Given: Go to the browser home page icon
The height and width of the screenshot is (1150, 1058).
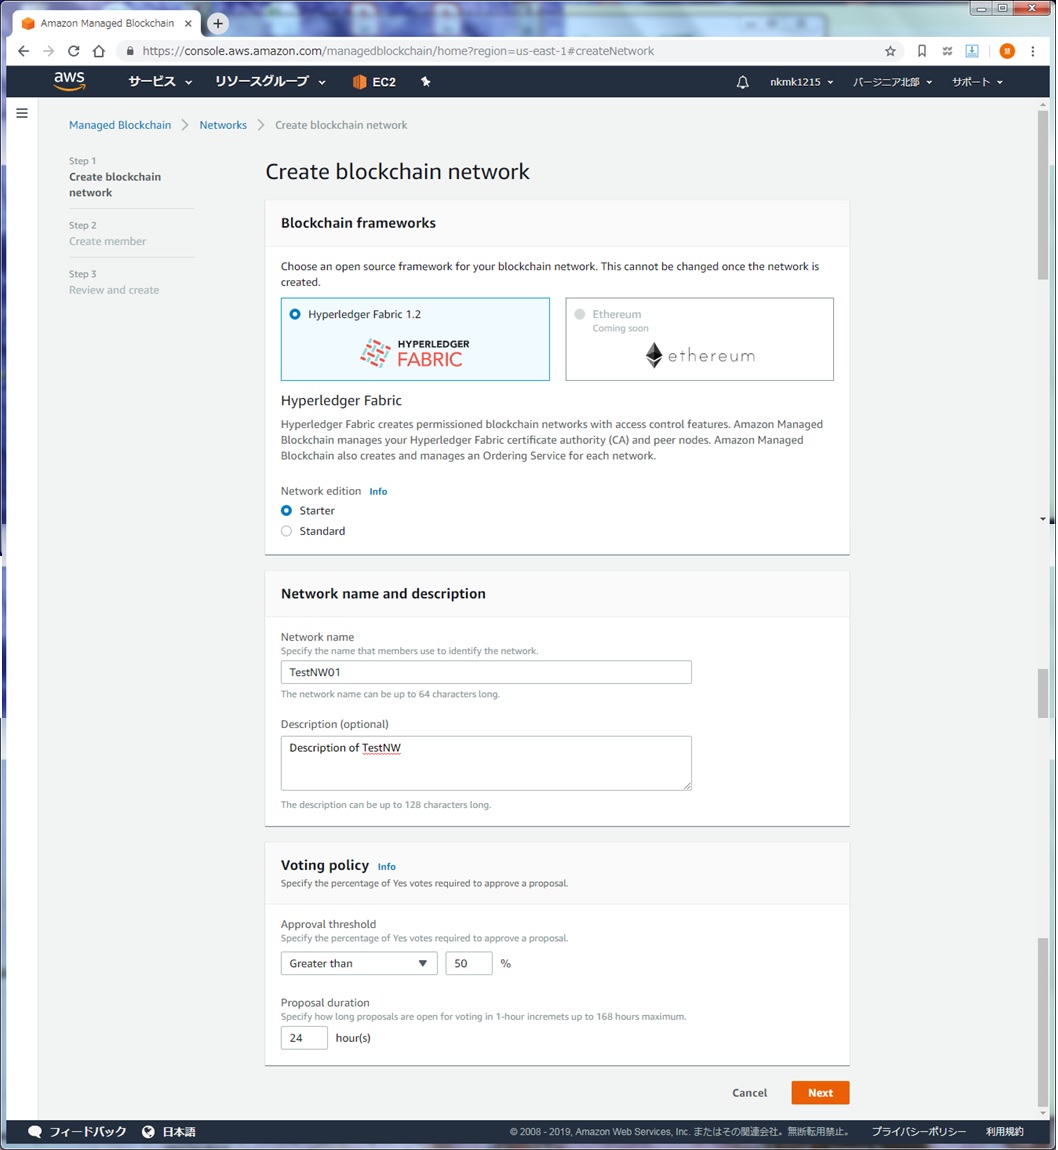Looking at the screenshot, I should (98, 51).
